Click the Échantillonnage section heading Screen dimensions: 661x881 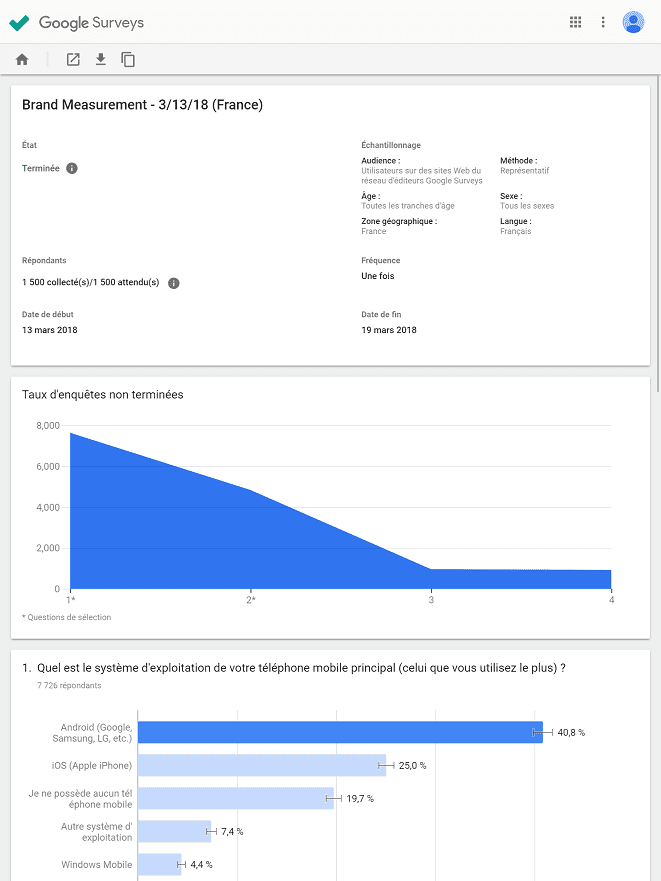point(391,146)
